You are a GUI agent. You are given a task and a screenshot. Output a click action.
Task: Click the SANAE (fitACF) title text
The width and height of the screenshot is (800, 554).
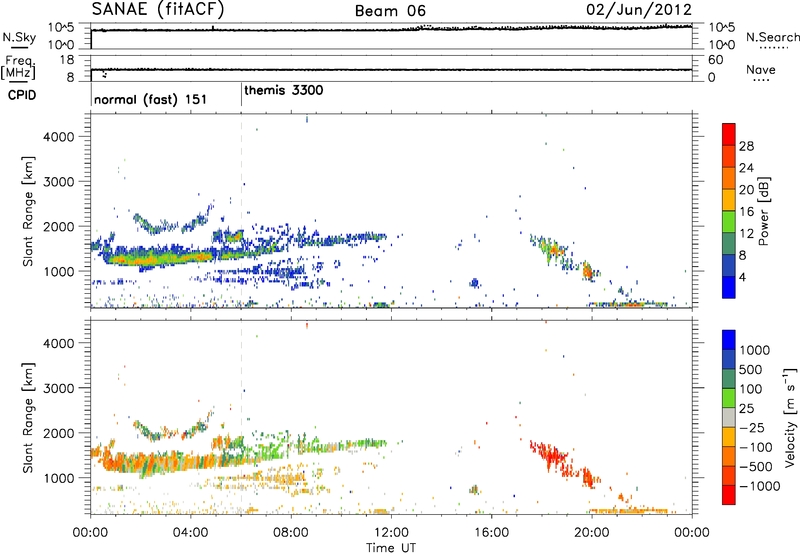click(158, 9)
